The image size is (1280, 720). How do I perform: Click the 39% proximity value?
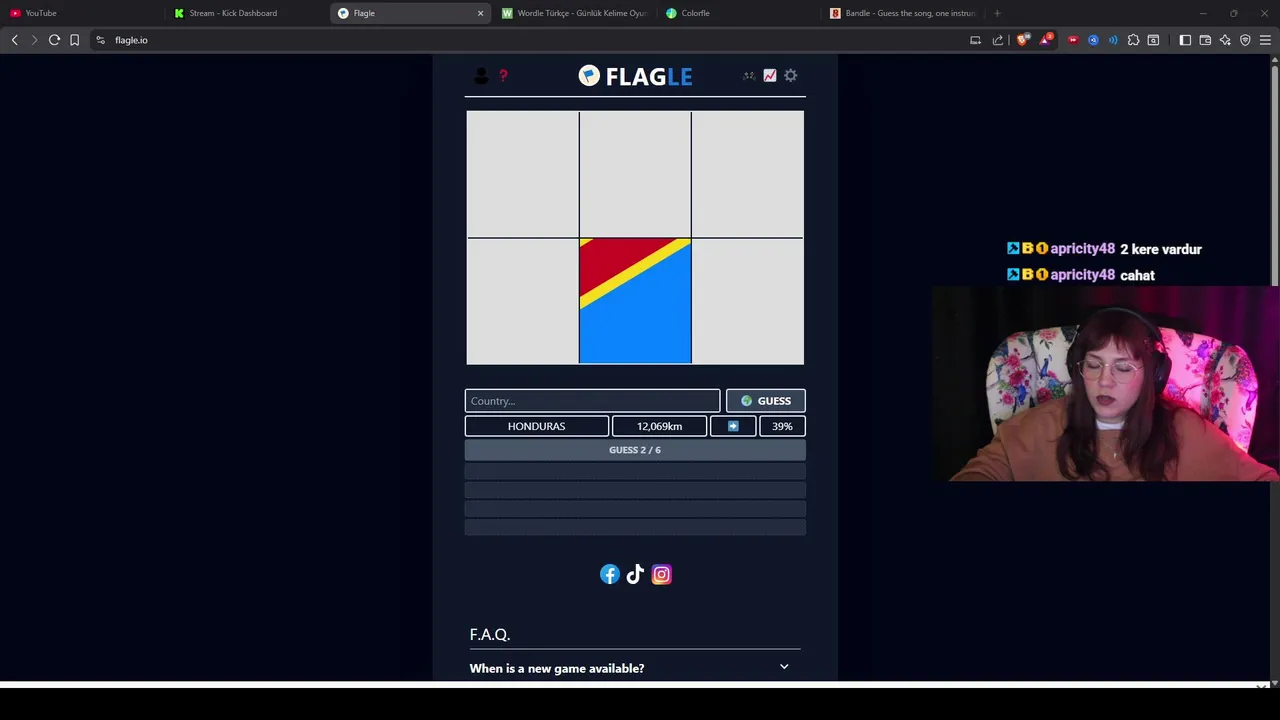(782, 426)
